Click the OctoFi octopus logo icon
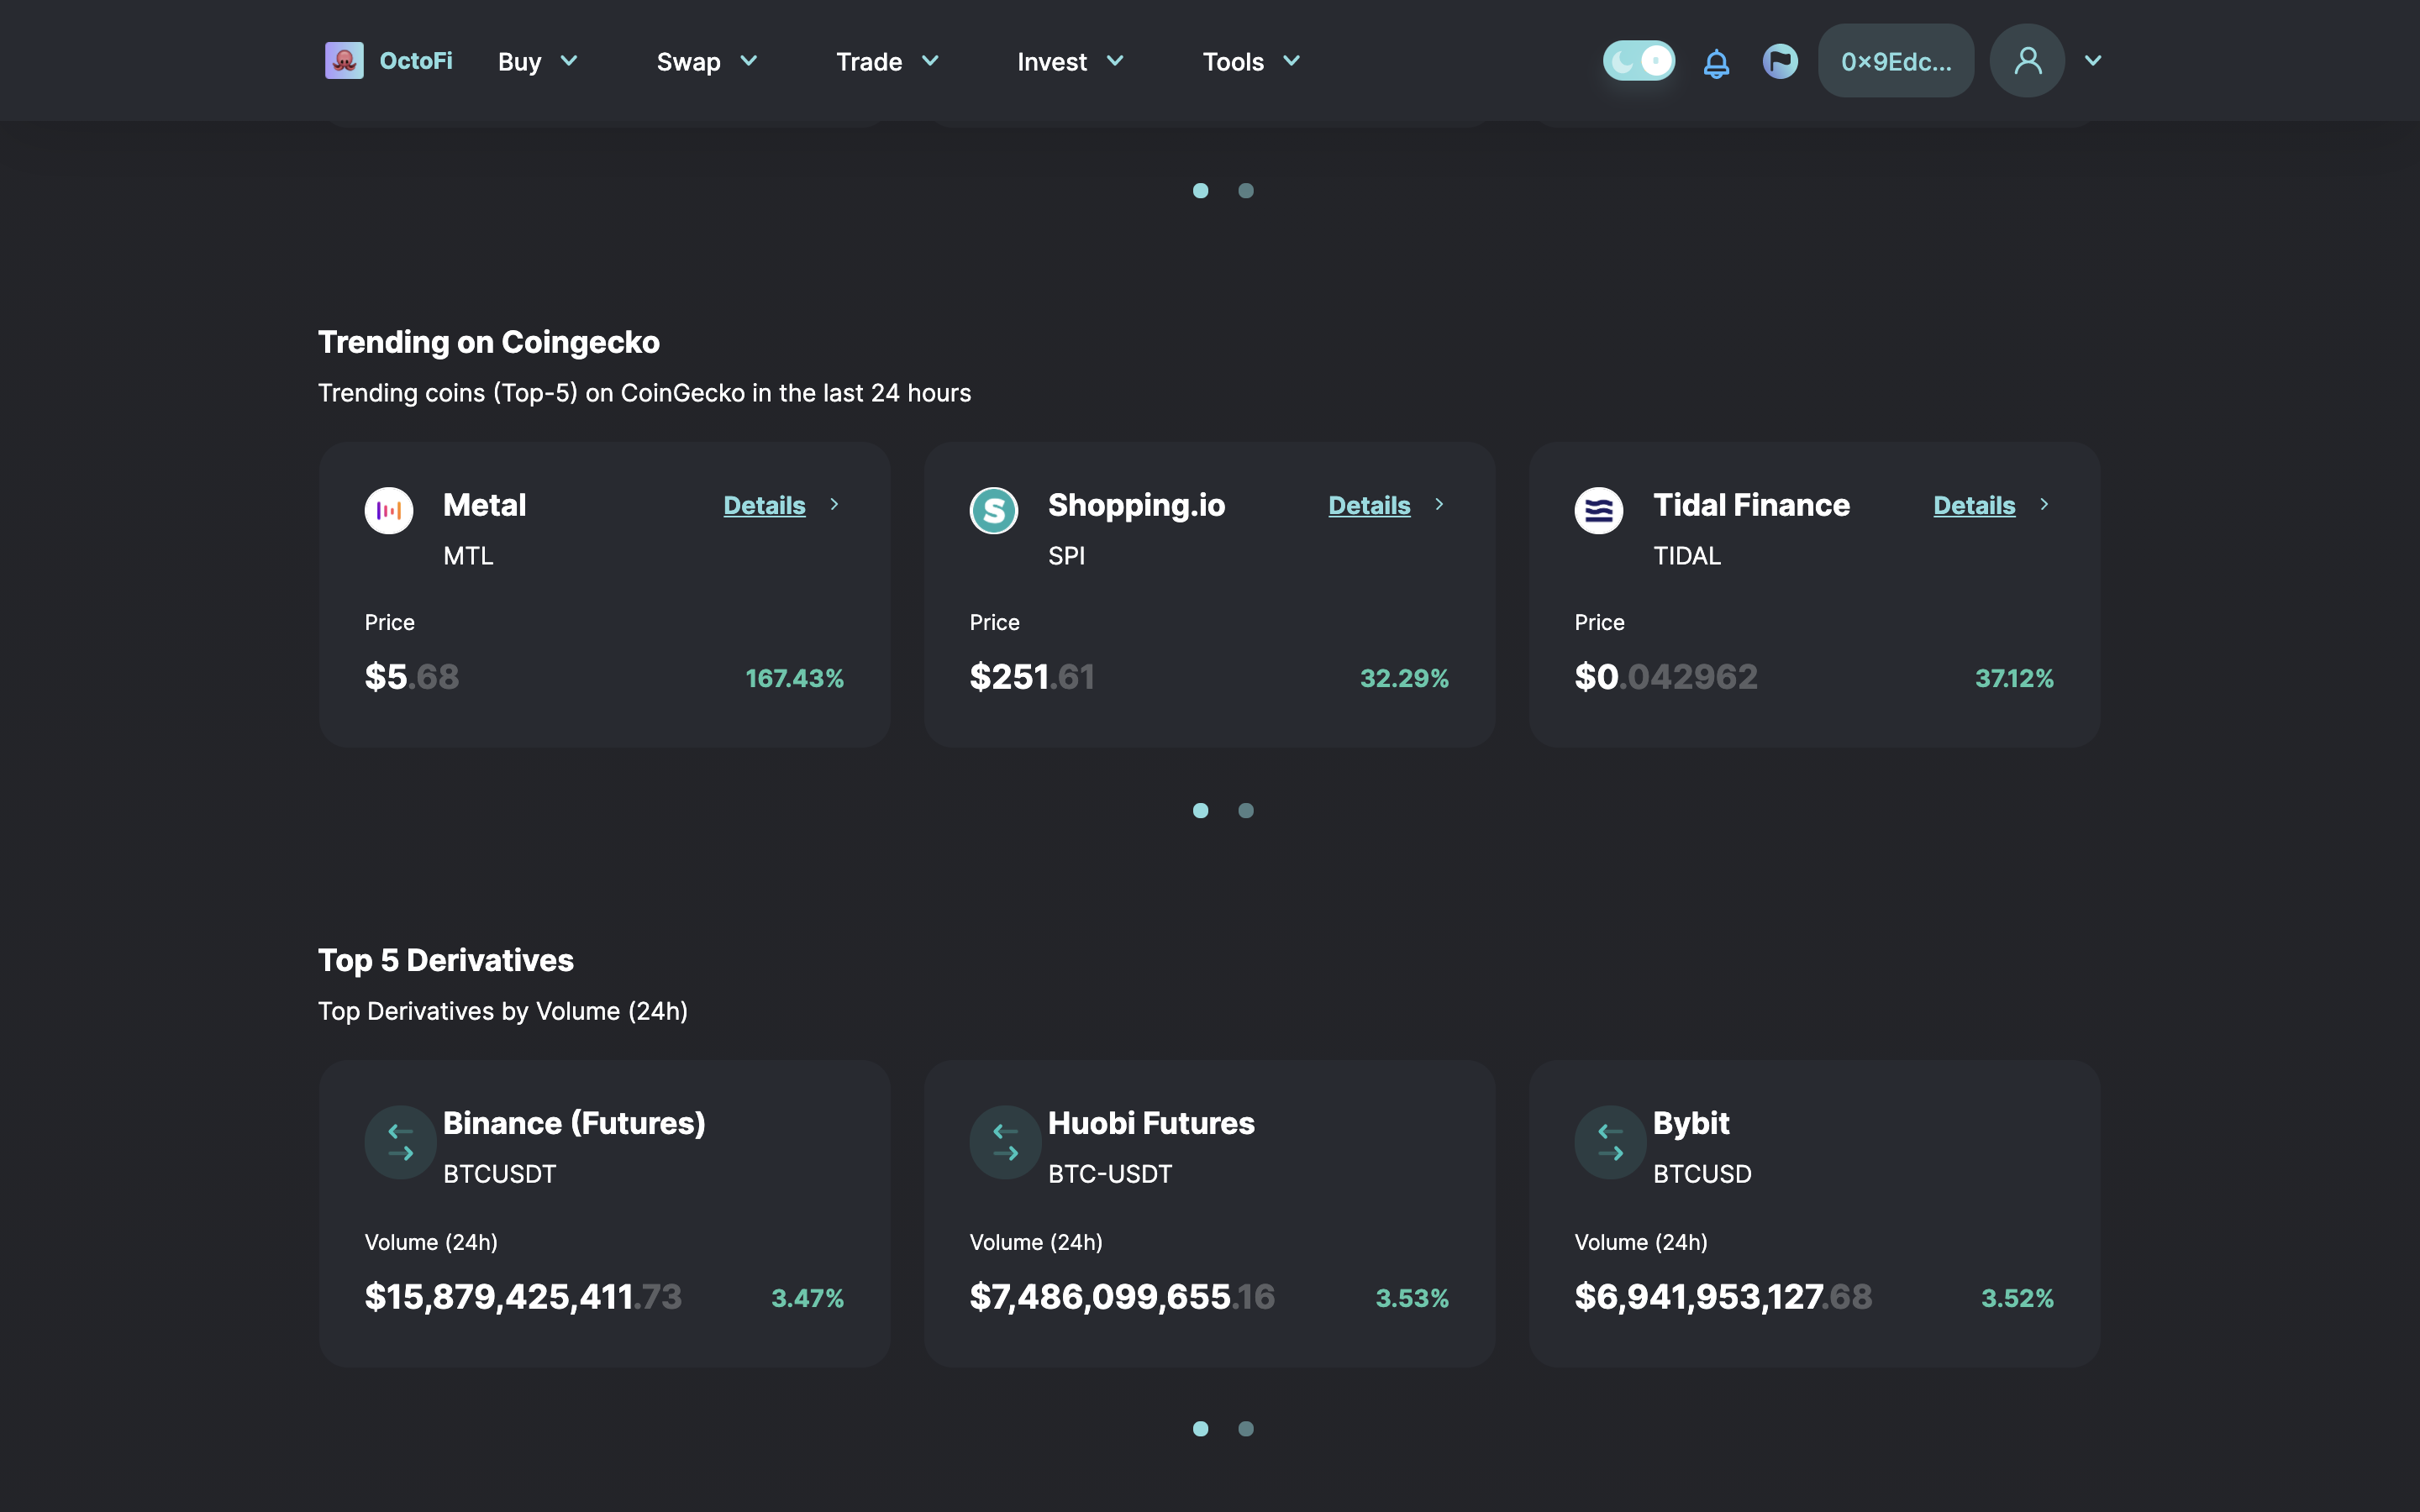Image resolution: width=2420 pixels, height=1512 pixels. coord(344,61)
